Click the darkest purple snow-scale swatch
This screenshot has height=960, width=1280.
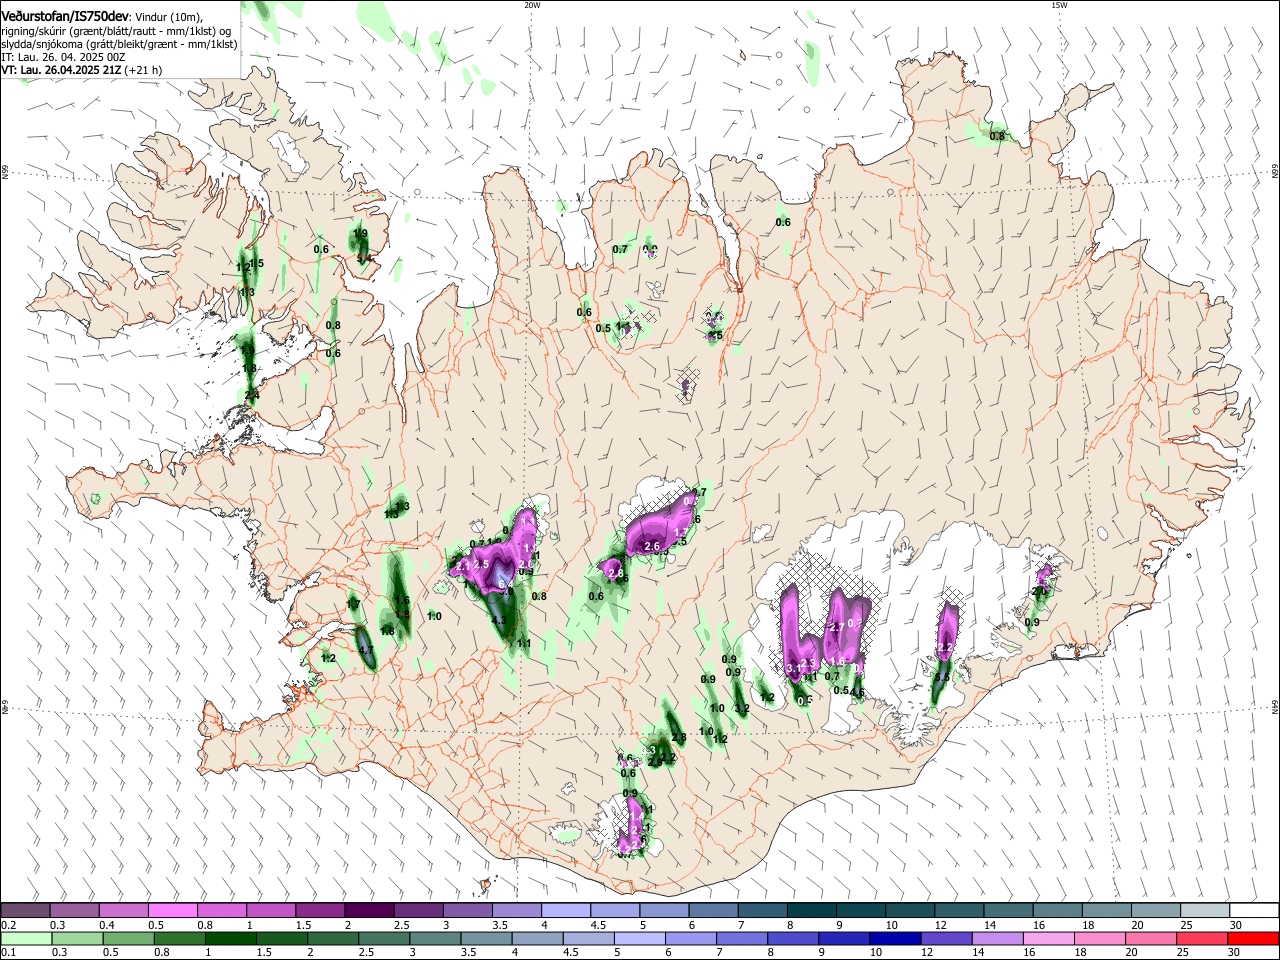(369, 910)
